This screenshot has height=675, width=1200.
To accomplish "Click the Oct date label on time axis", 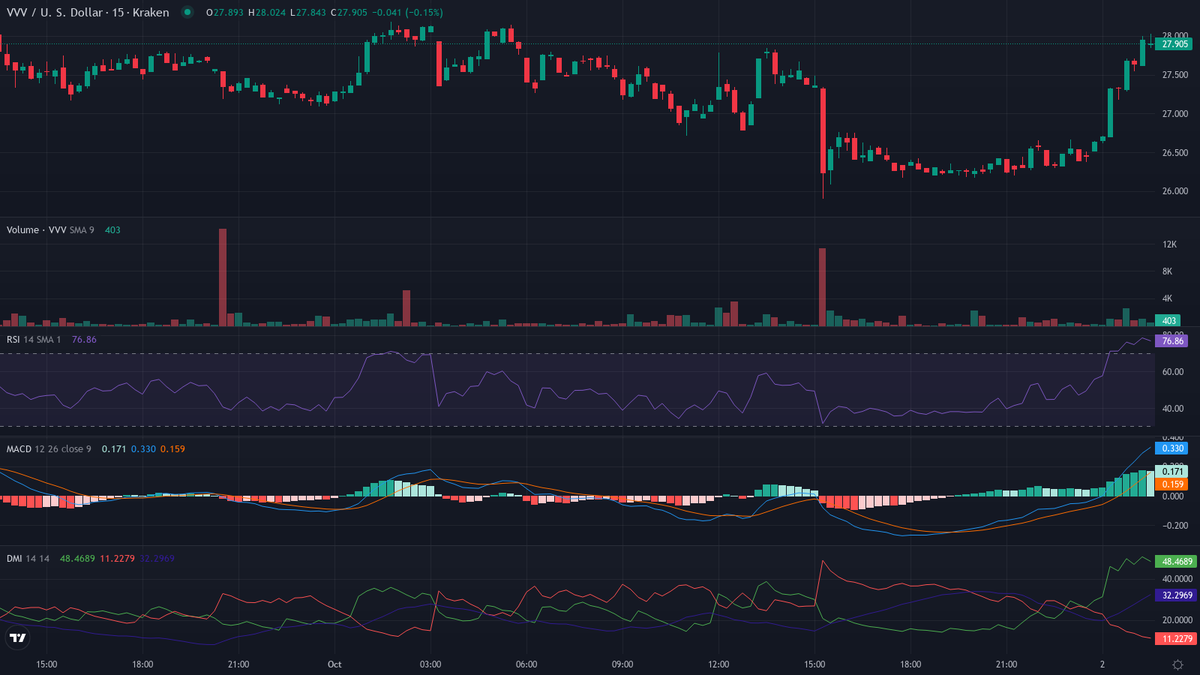I will (x=335, y=664).
